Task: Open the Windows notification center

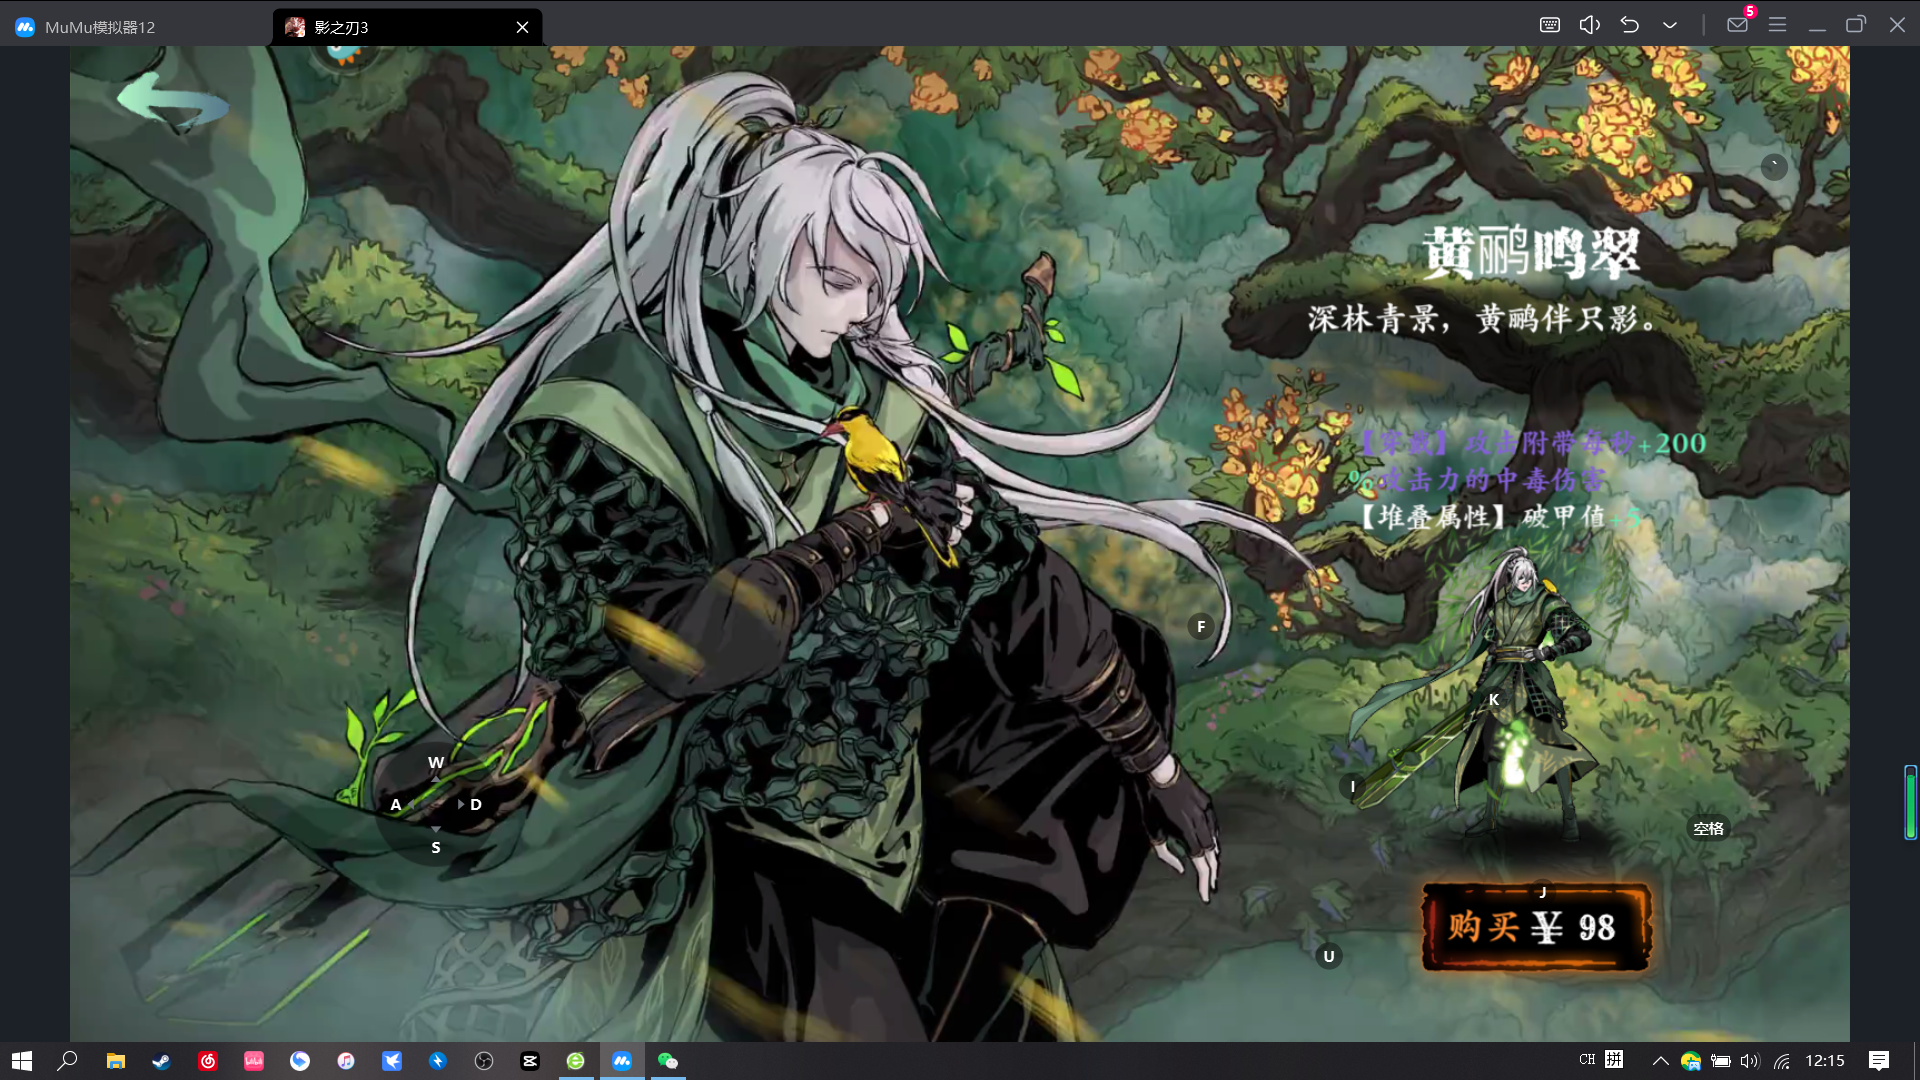Action: (1879, 1061)
